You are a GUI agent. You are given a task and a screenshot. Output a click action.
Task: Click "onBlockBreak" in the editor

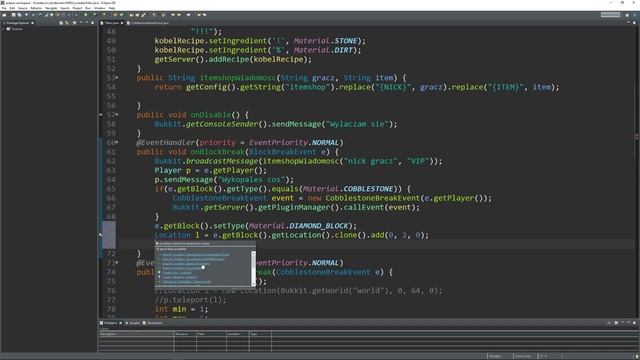click(x=218, y=152)
